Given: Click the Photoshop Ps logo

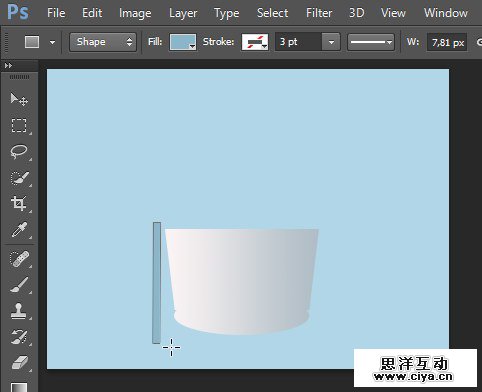Looking at the screenshot, I should pyautogui.click(x=18, y=12).
